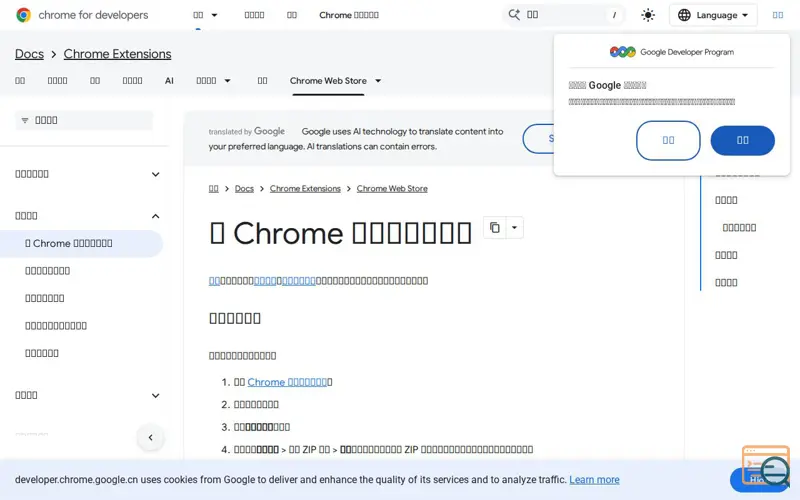This screenshot has width=800, height=500.
Task: Open dropdown arrow of tab right after AI
Action: coord(228,81)
